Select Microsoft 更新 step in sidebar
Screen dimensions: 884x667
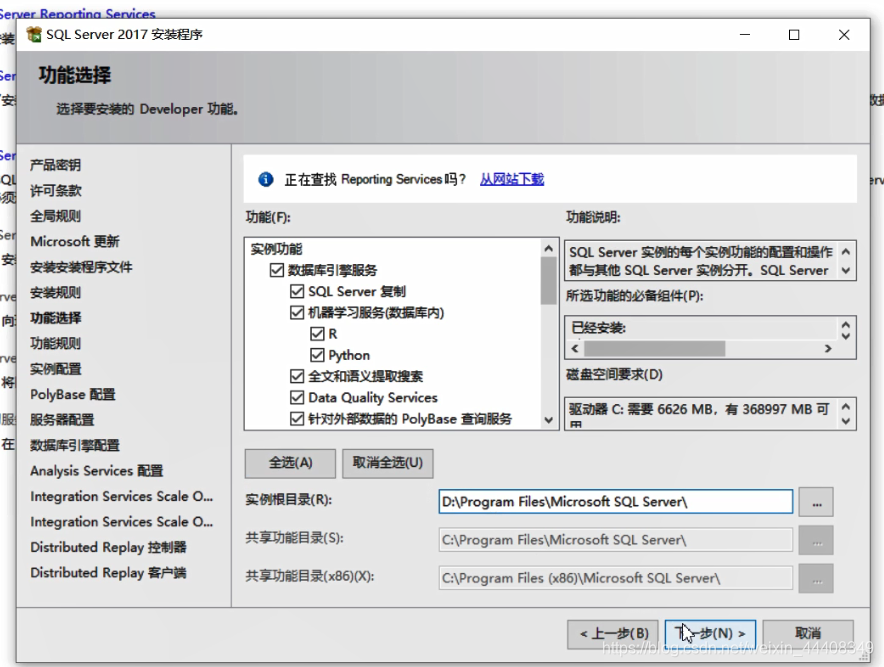(x=74, y=241)
